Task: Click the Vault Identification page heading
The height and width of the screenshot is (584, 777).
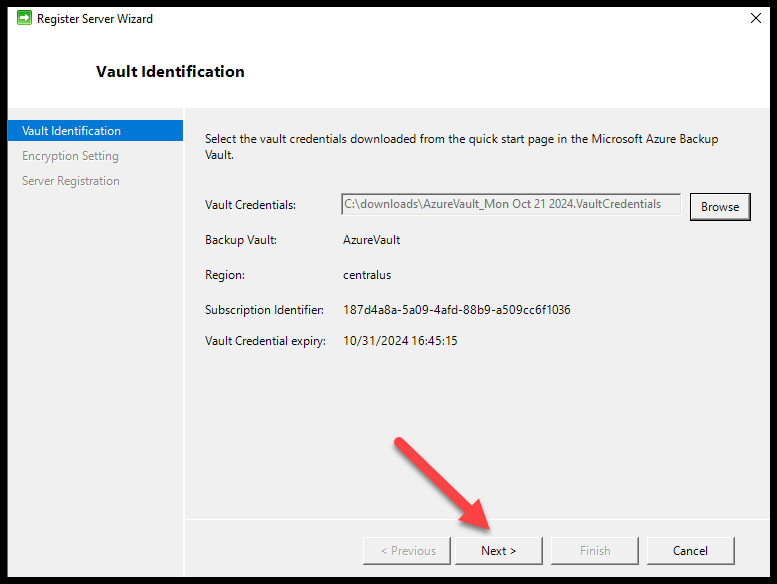Action: click(x=170, y=71)
